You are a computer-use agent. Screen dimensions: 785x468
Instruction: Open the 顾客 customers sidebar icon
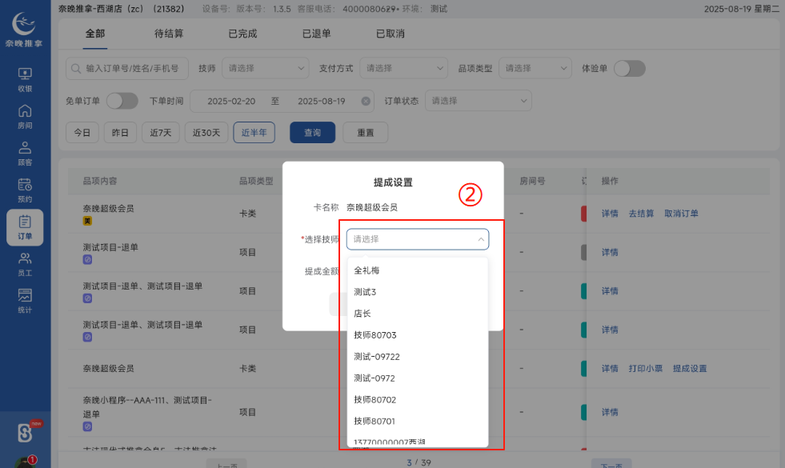coord(25,154)
